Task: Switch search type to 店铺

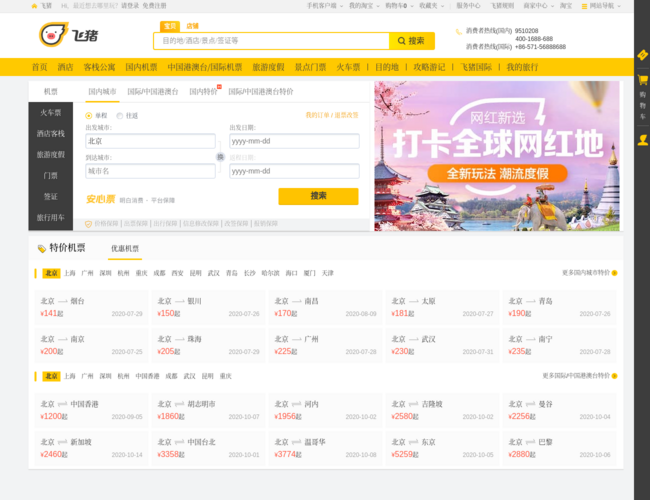Action: 192,26
